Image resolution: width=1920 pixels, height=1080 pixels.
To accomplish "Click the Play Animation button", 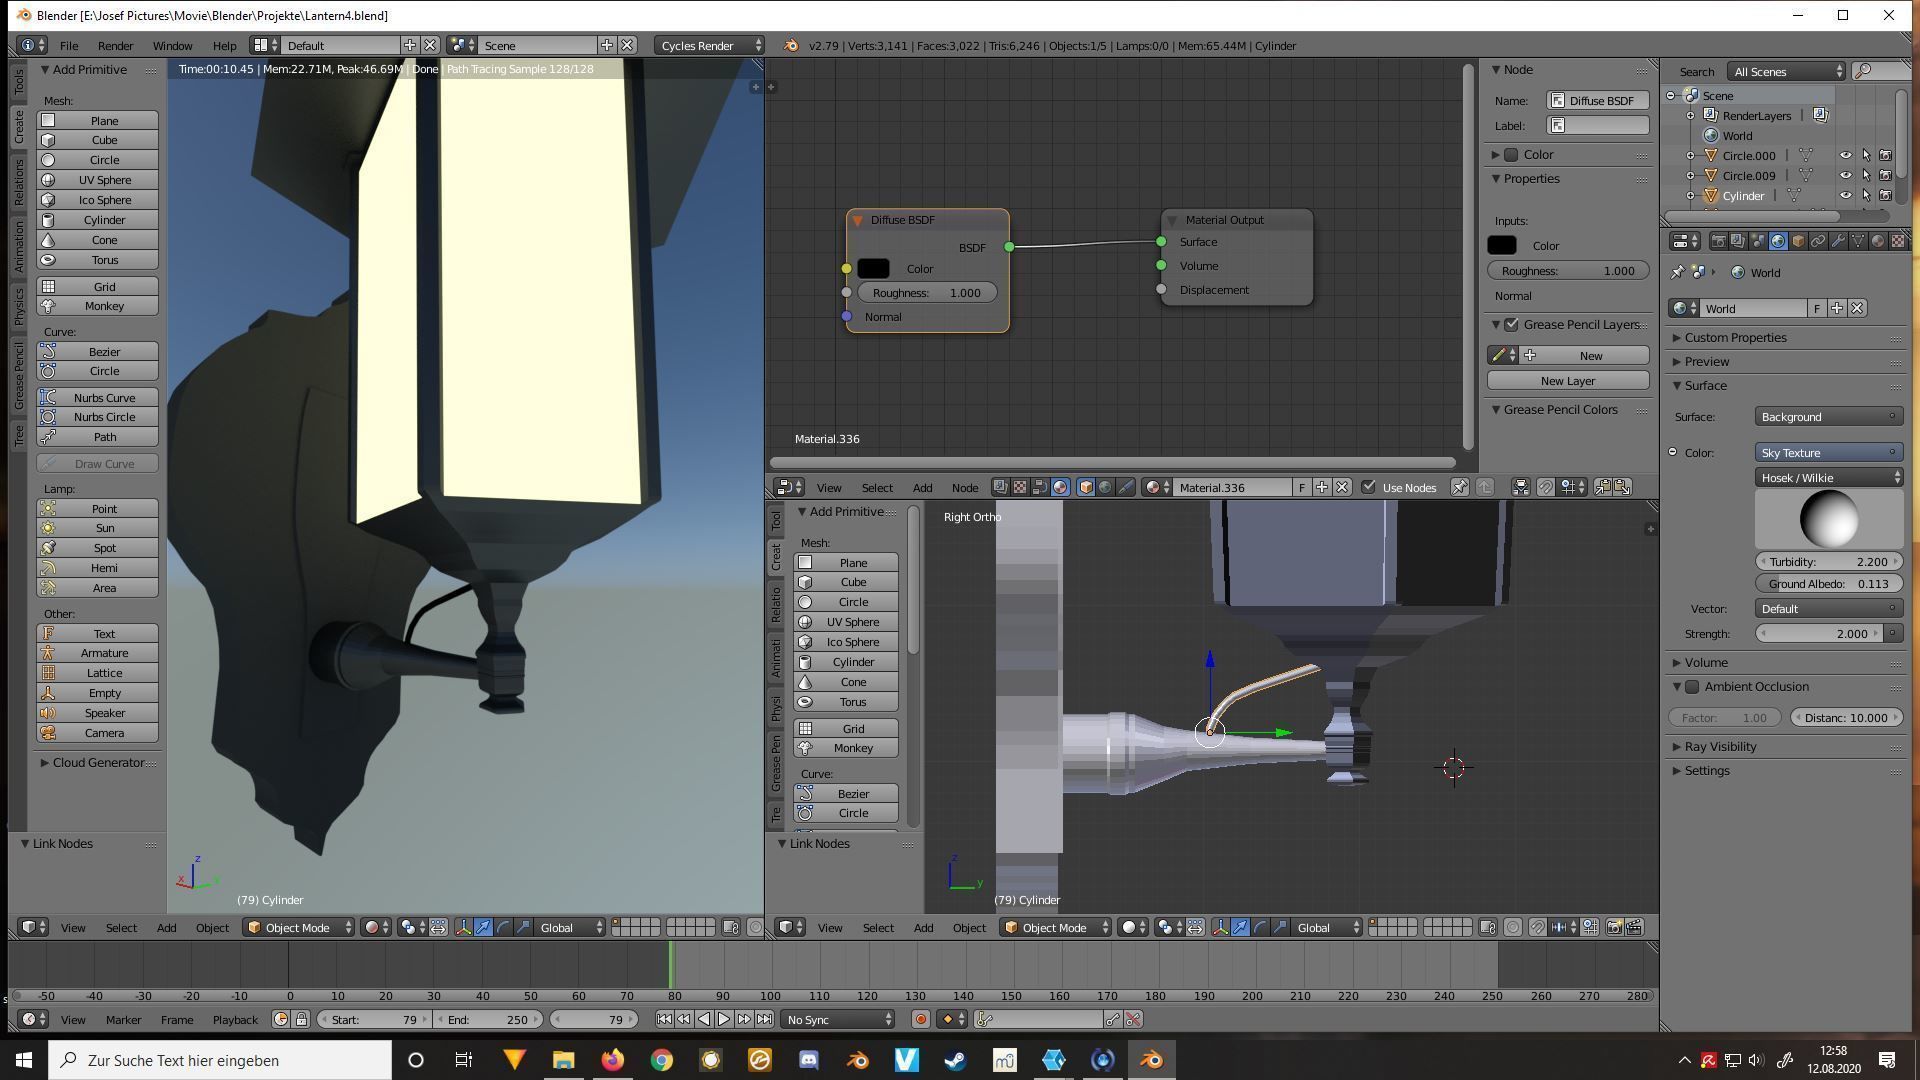I will coord(724,1019).
